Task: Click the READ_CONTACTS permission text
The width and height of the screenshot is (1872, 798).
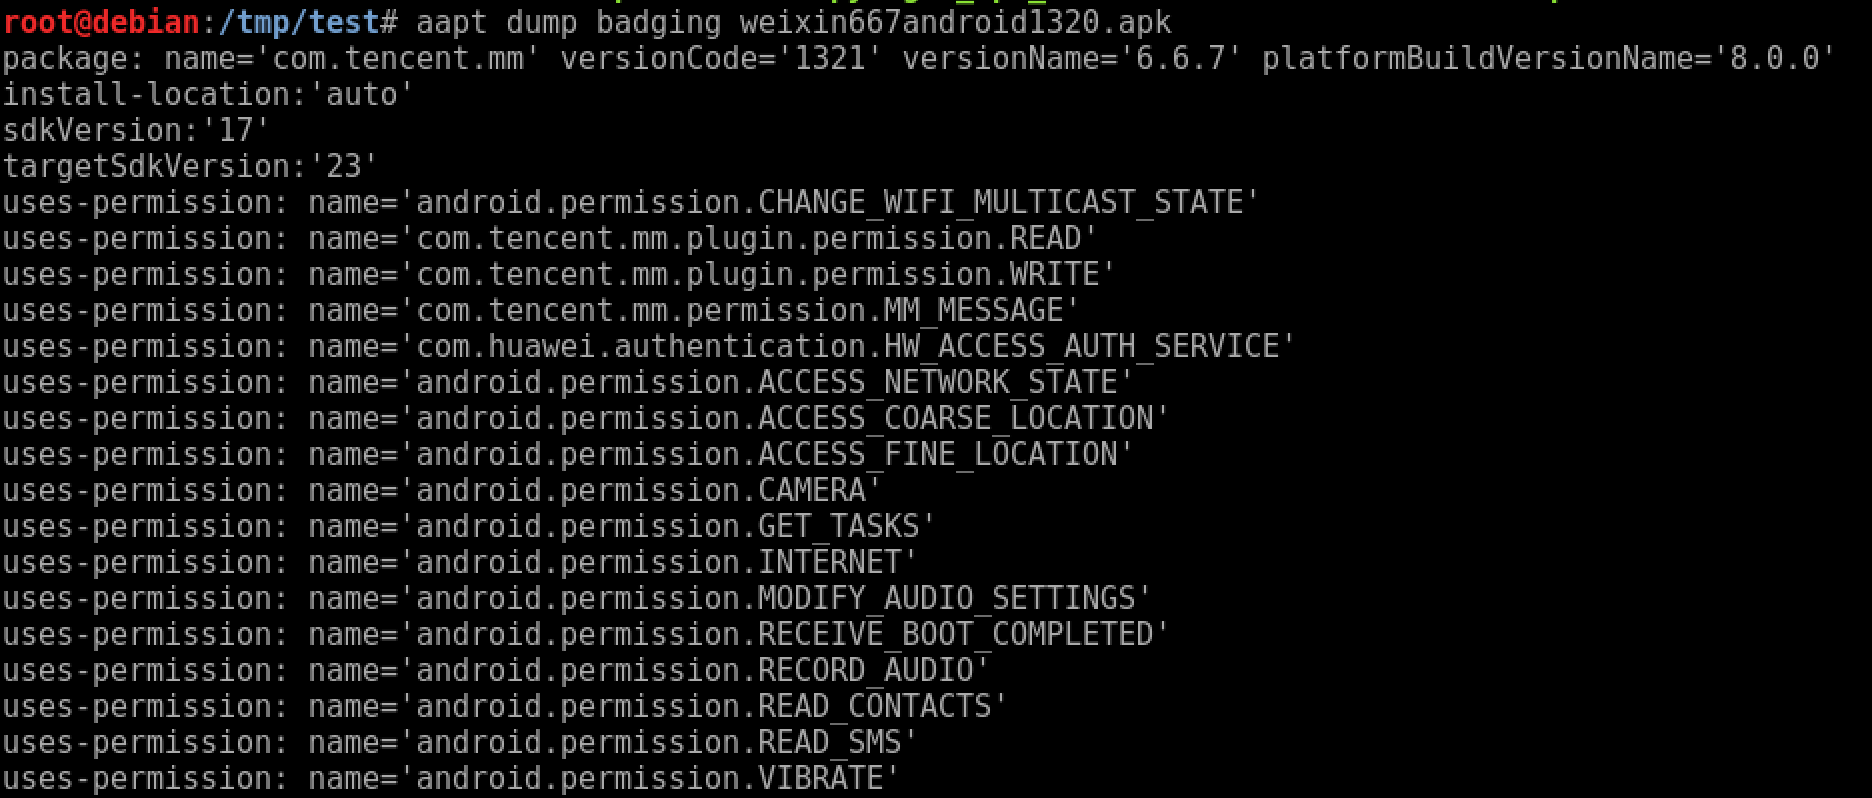Action: click(874, 706)
